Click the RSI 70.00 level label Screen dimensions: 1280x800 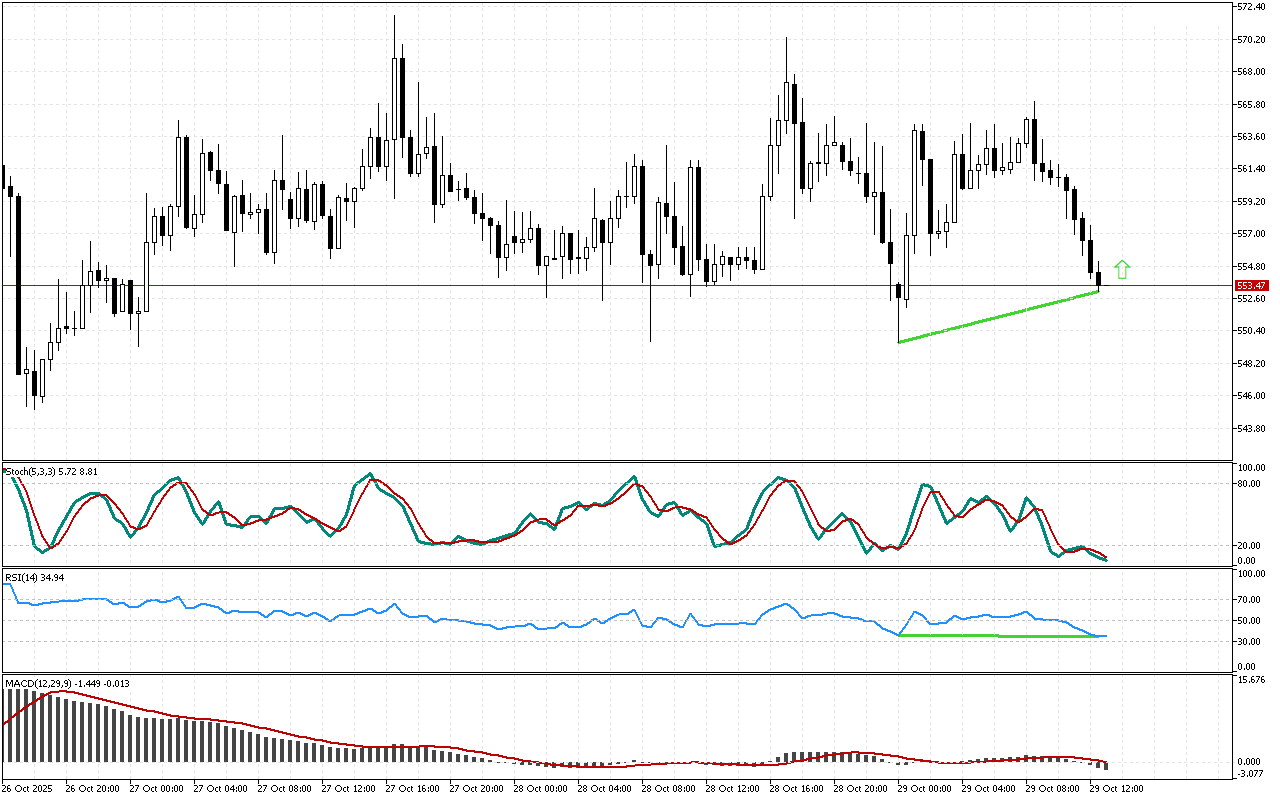[1248, 600]
